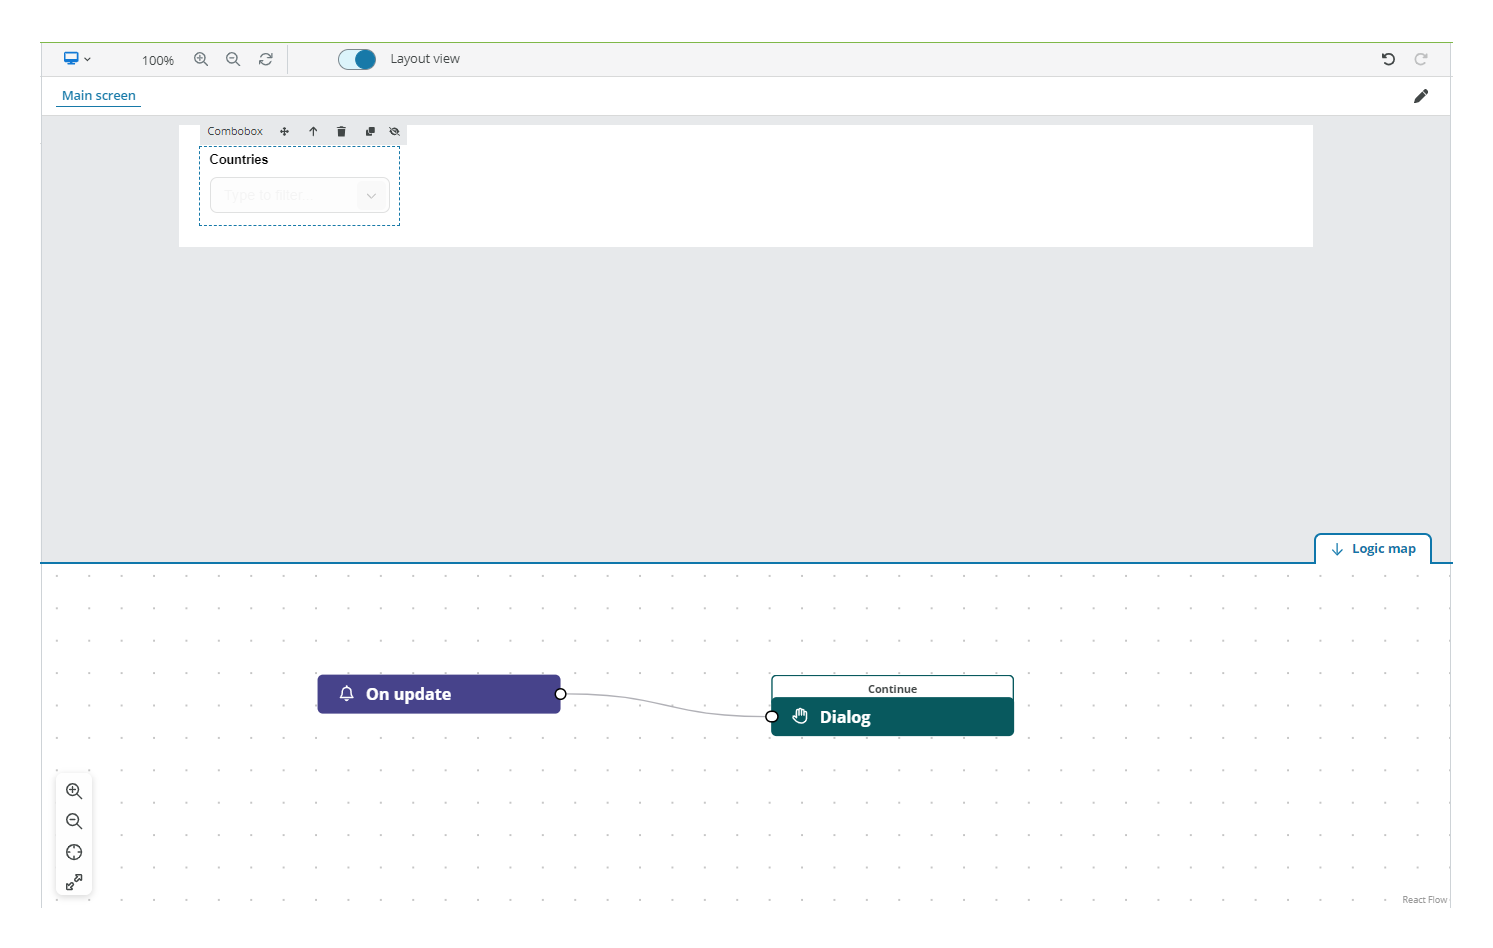
Task: Undo the last change
Action: point(1388,59)
